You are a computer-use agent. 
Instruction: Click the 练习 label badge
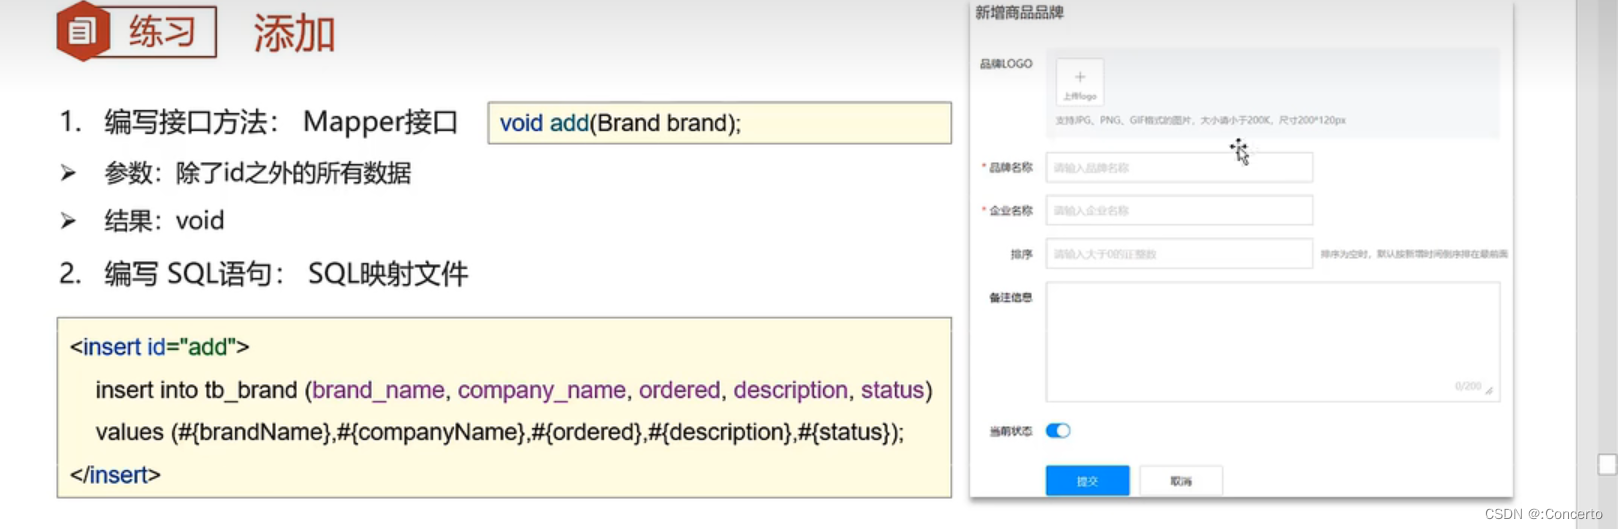tap(161, 32)
